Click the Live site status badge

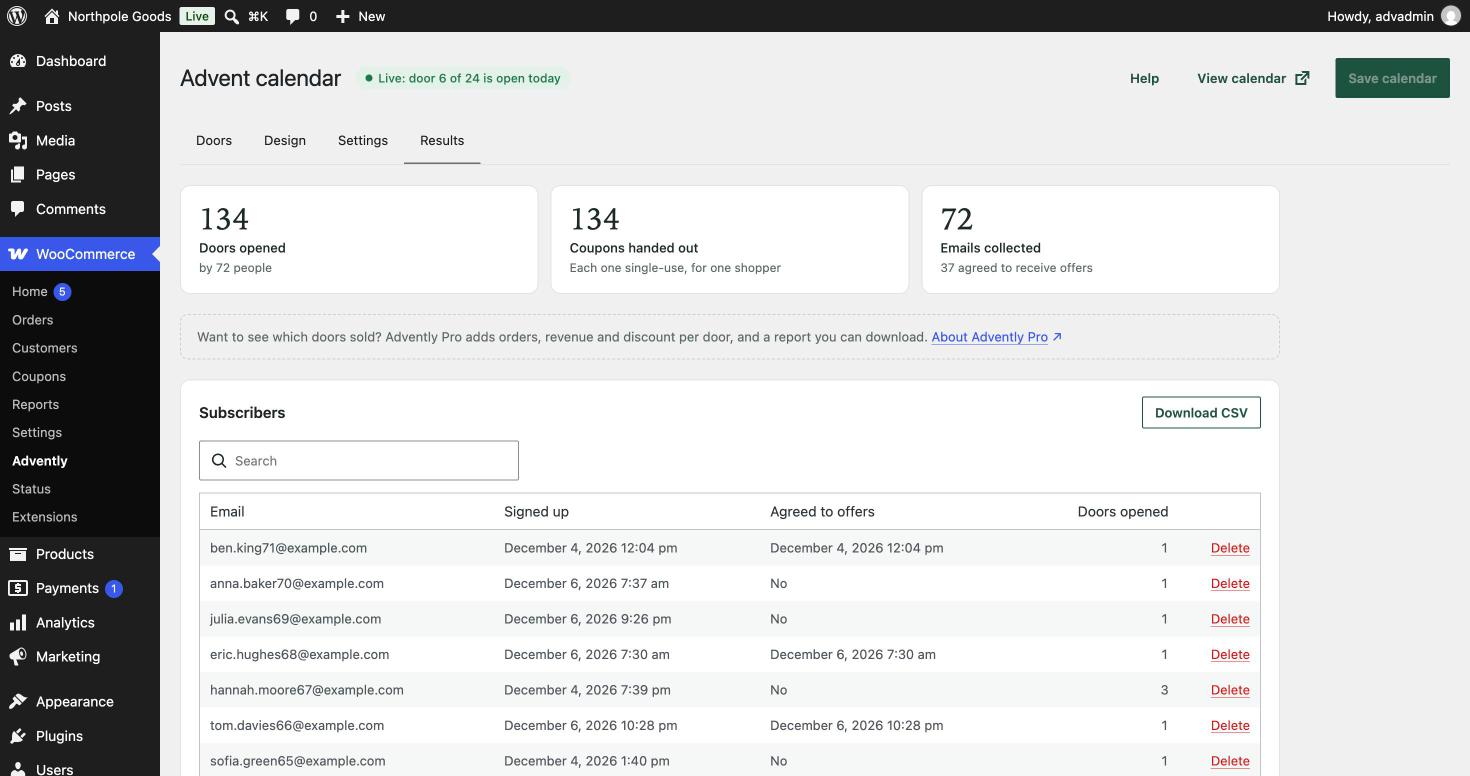[197, 16]
